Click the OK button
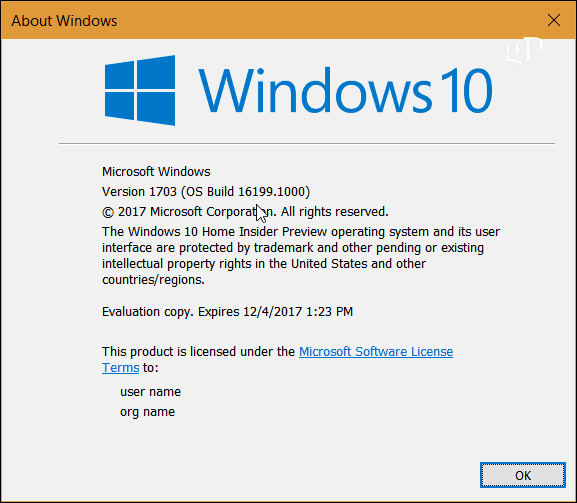The width and height of the screenshot is (577, 503). click(x=523, y=475)
